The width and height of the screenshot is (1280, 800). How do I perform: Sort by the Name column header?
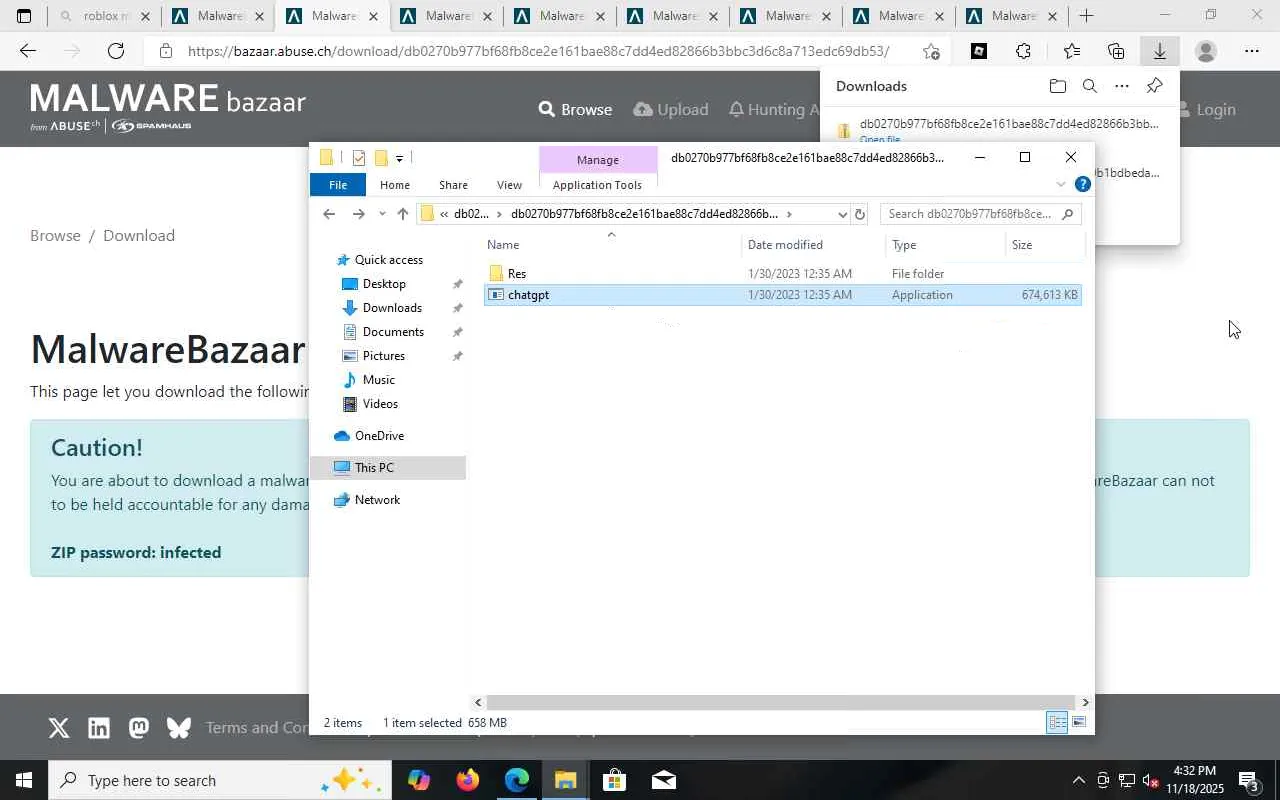(x=612, y=245)
